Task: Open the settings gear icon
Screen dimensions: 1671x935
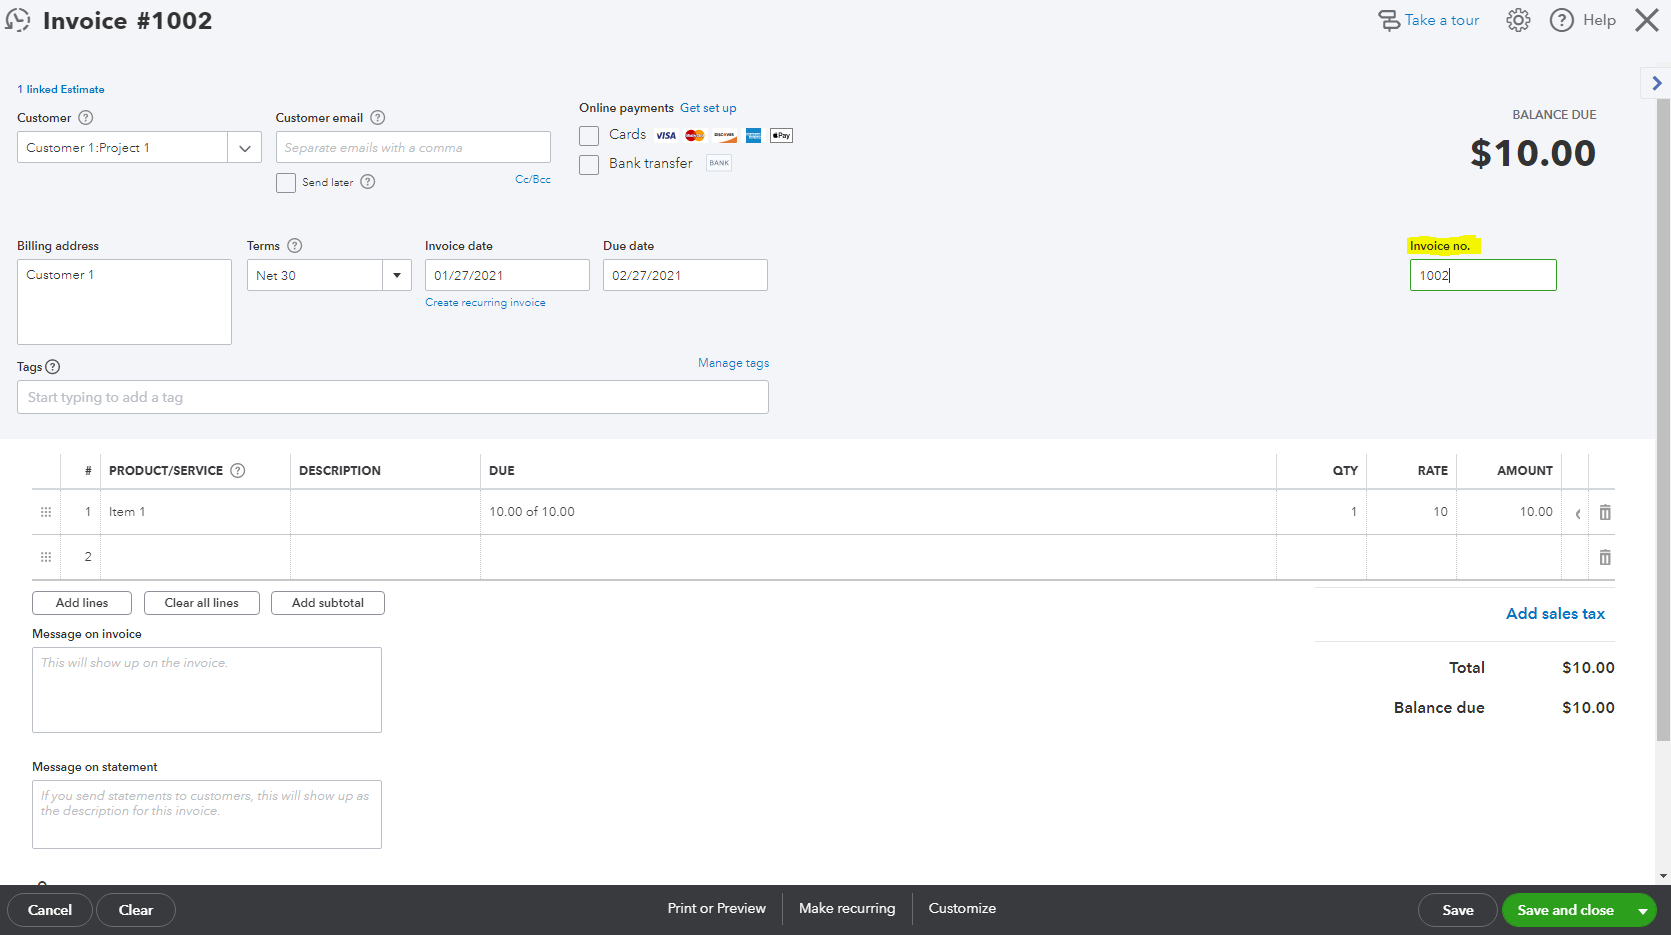Action: 1517,19
